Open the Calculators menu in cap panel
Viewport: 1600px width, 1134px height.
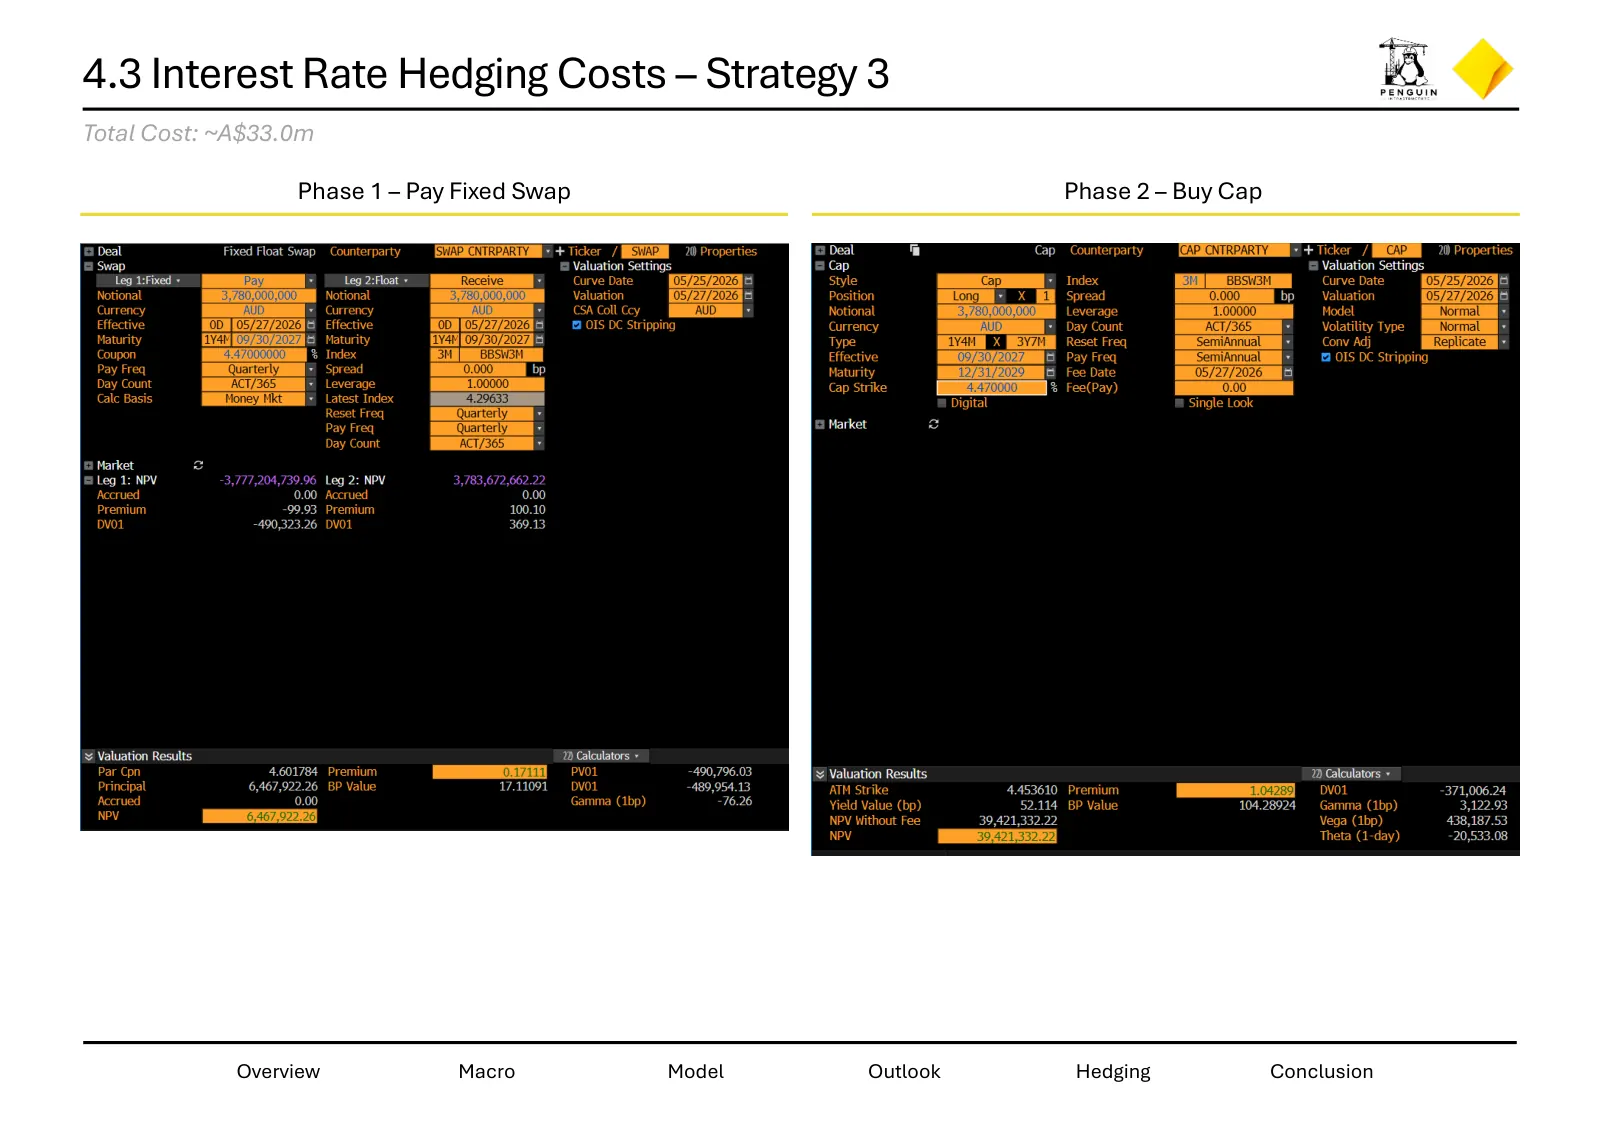pos(1350,774)
